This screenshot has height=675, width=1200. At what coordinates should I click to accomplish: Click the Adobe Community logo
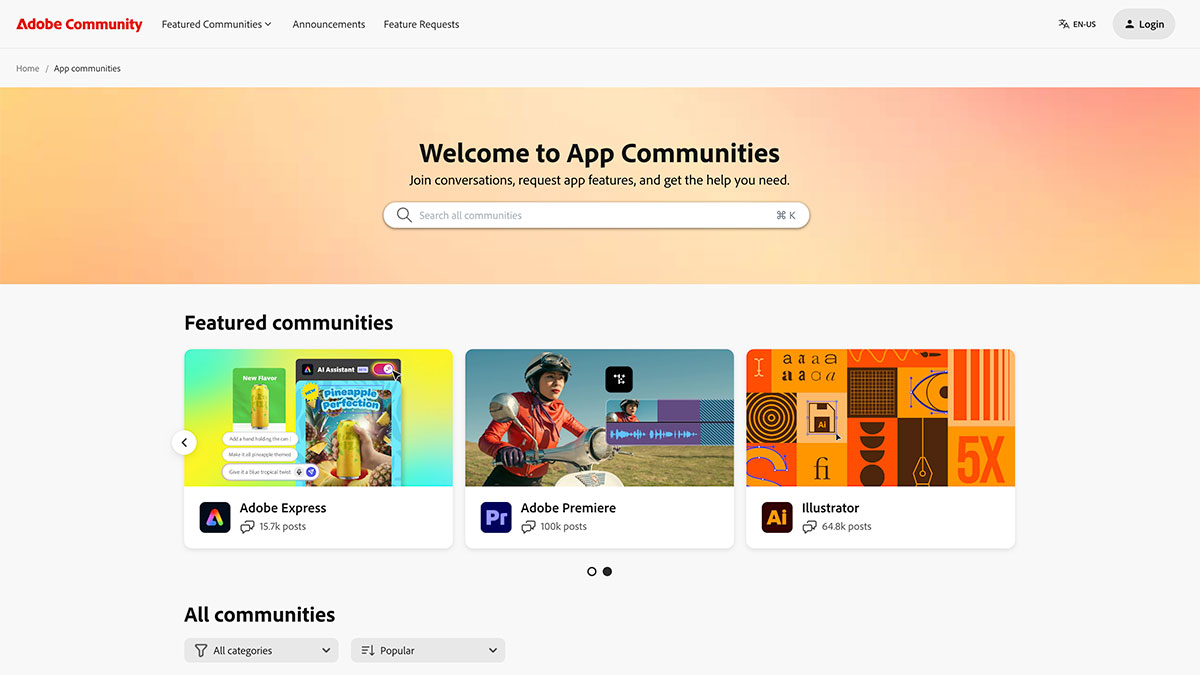79,23
